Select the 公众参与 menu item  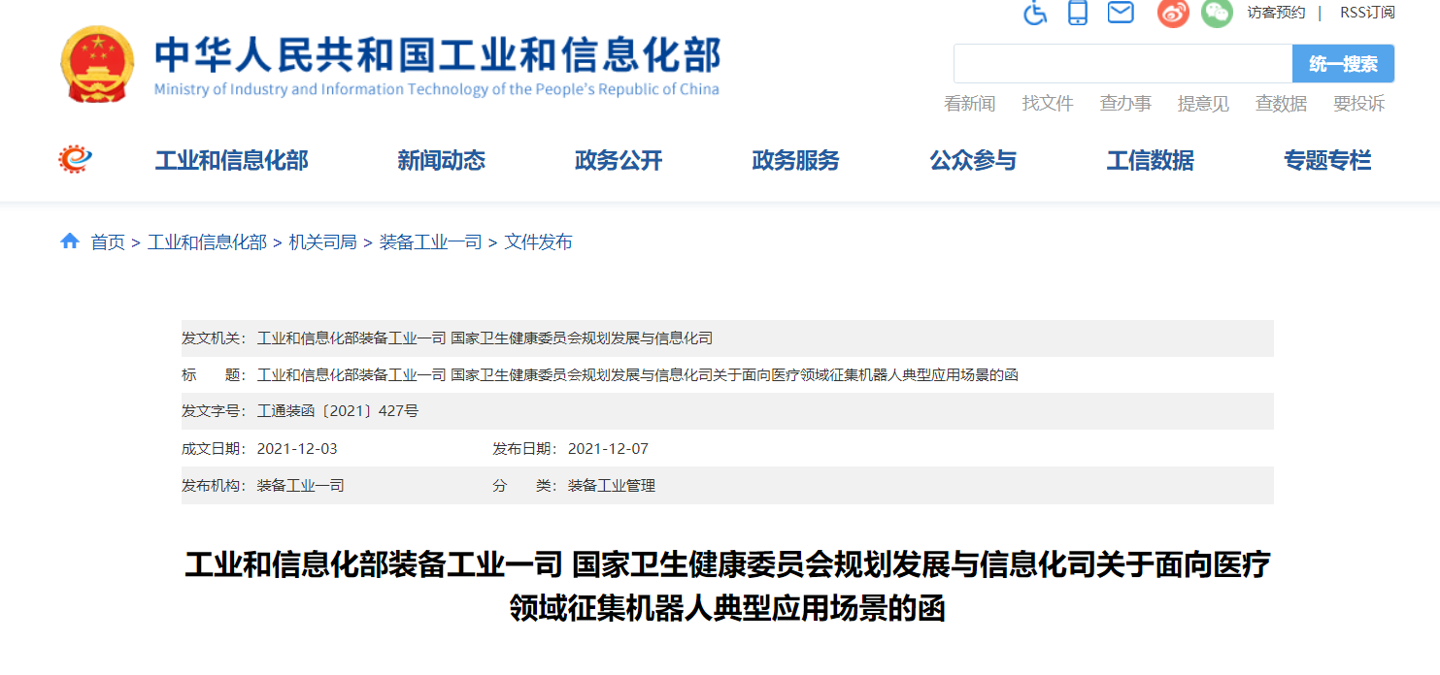pyautogui.click(x=973, y=160)
